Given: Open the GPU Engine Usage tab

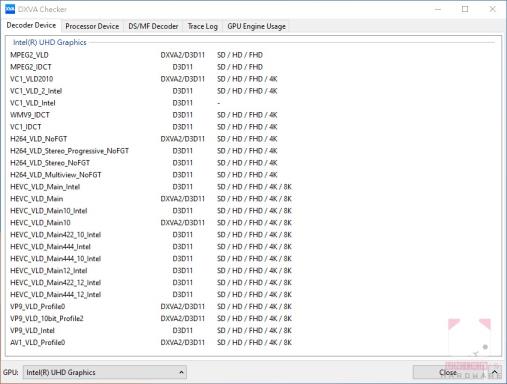Looking at the screenshot, I should [x=256, y=26].
